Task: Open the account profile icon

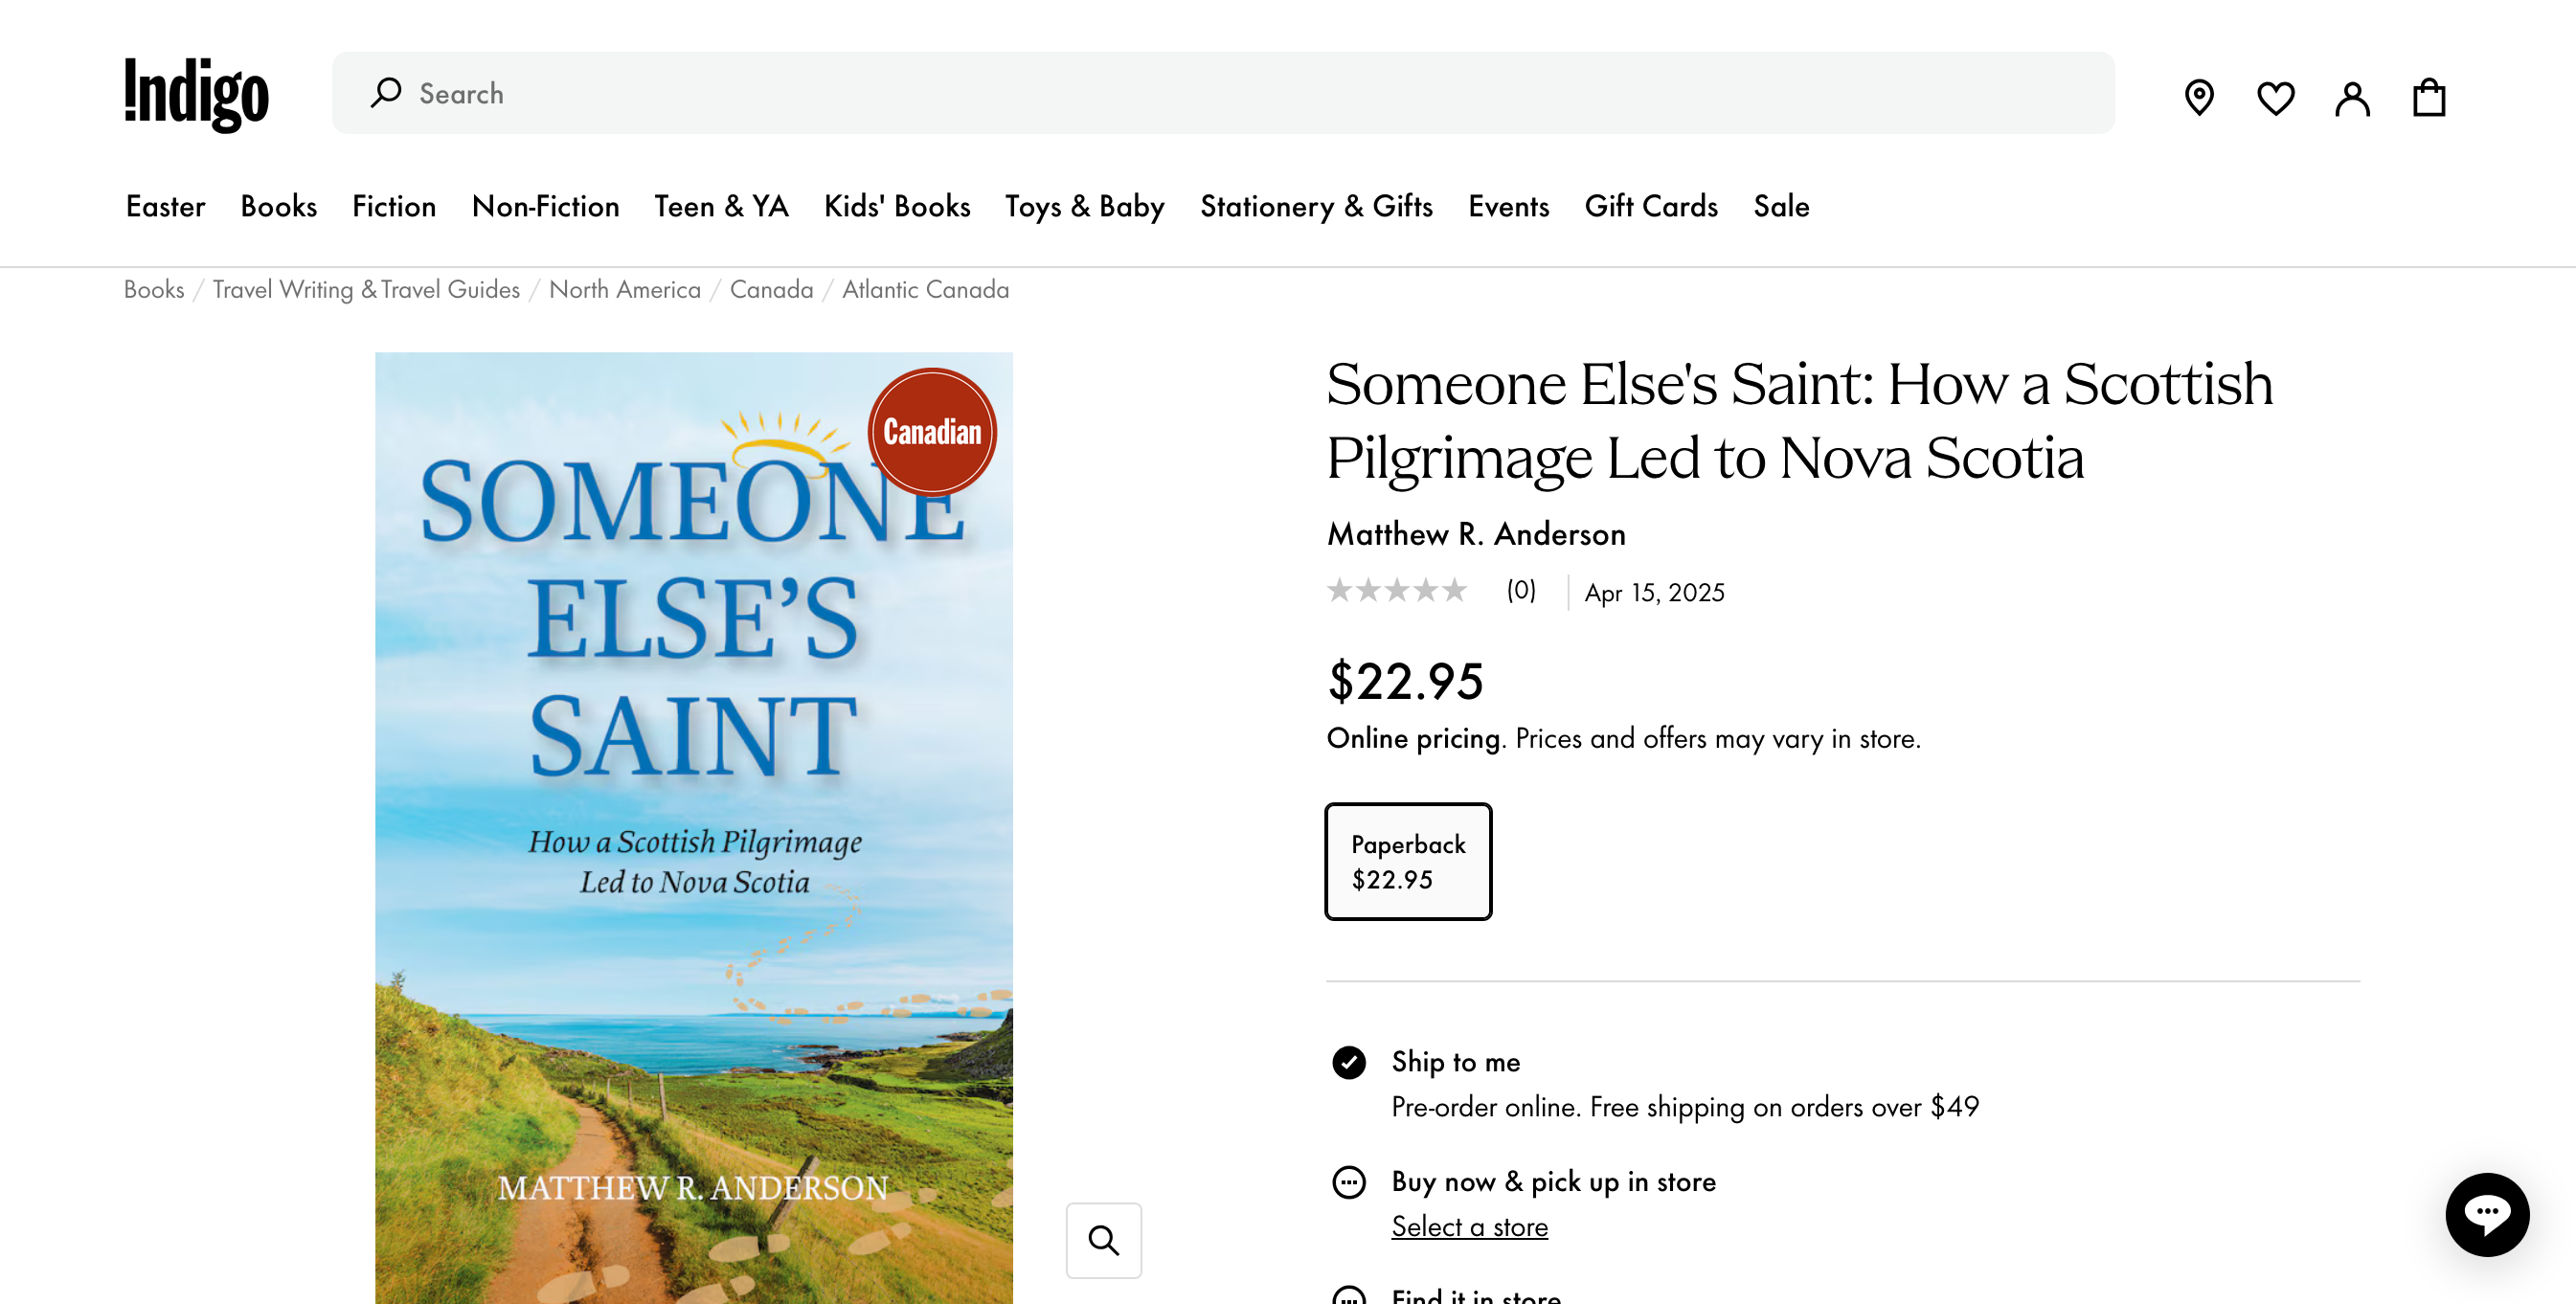Action: (2352, 98)
